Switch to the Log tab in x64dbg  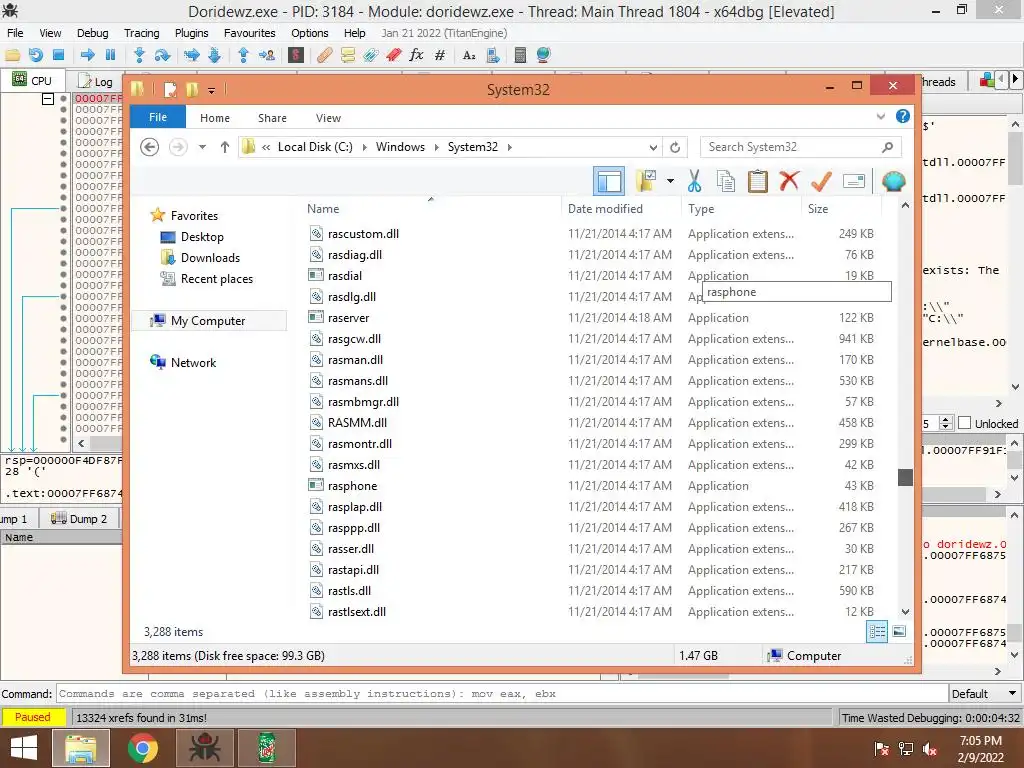pos(95,82)
